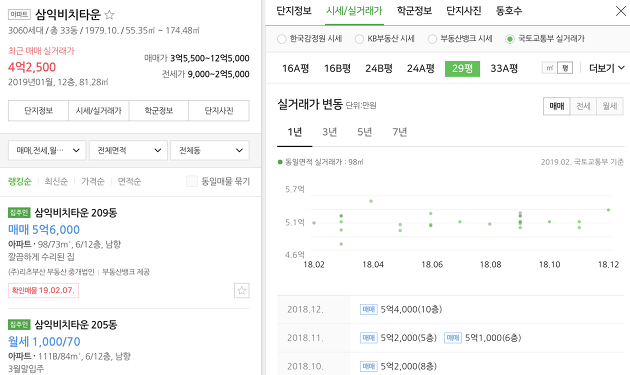Choose the 1년 chart period
This screenshot has width=630, height=375.
point(295,132)
